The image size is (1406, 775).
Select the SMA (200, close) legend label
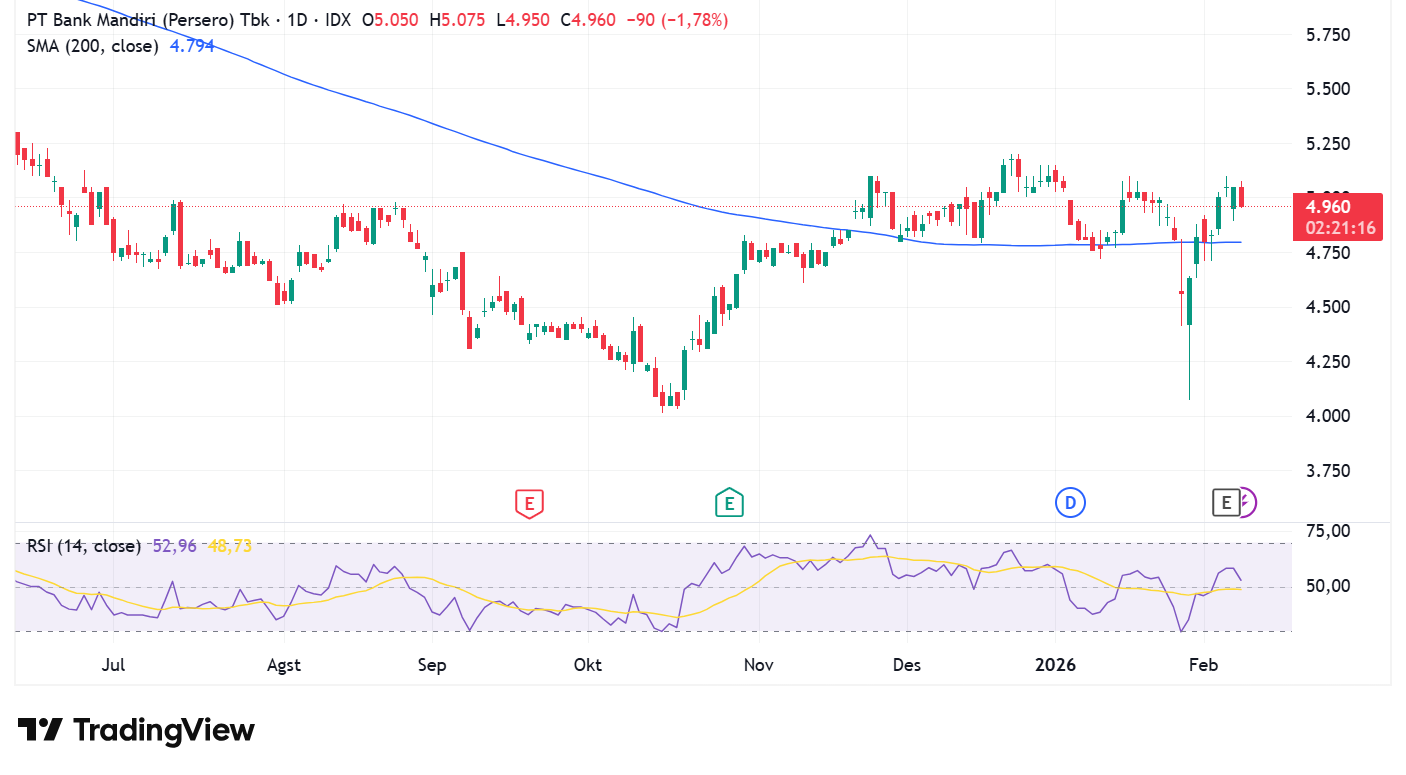[x=92, y=46]
